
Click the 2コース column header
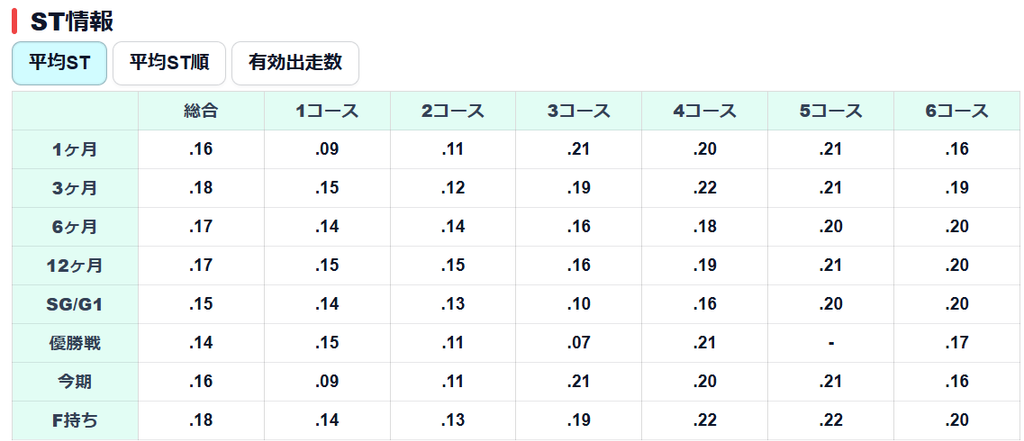coord(453,111)
